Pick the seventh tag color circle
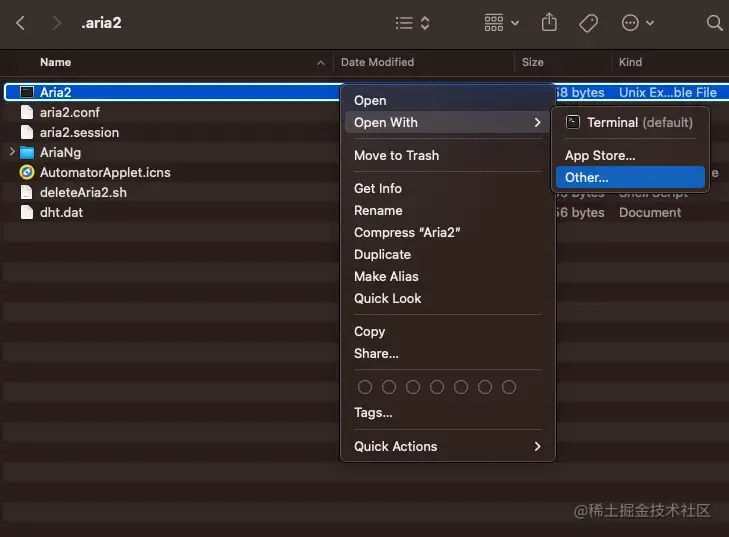The width and height of the screenshot is (729, 537). pos(509,387)
